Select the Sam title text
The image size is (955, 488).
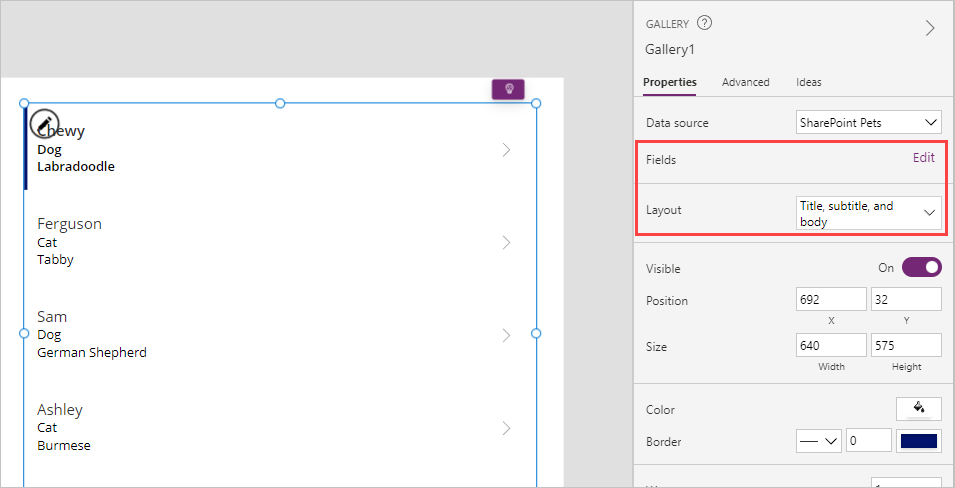[52, 317]
